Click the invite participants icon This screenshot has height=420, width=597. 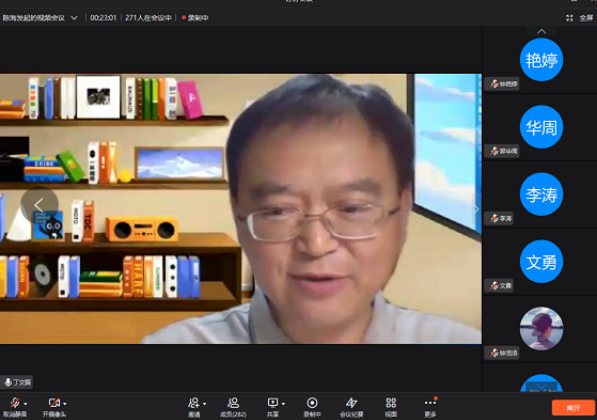[x=194, y=403]
